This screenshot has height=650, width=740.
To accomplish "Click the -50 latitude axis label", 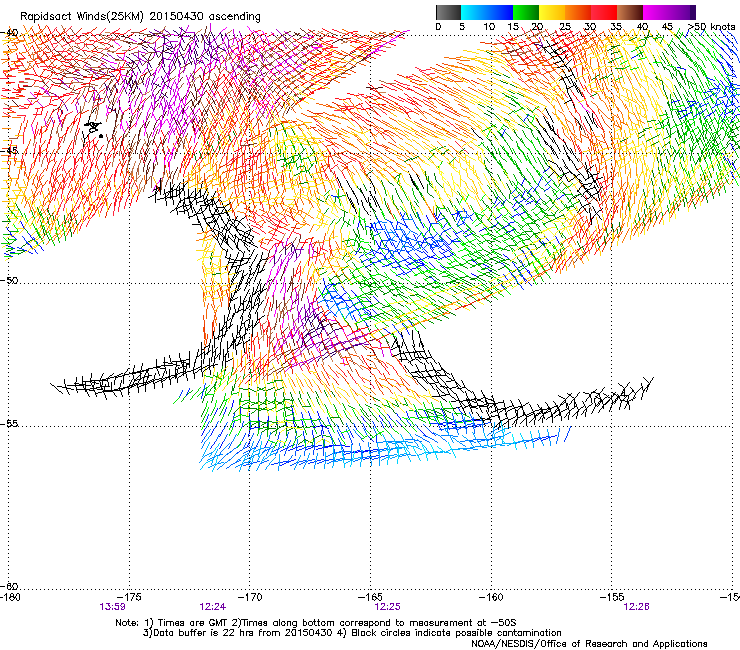I will [9, 280].
